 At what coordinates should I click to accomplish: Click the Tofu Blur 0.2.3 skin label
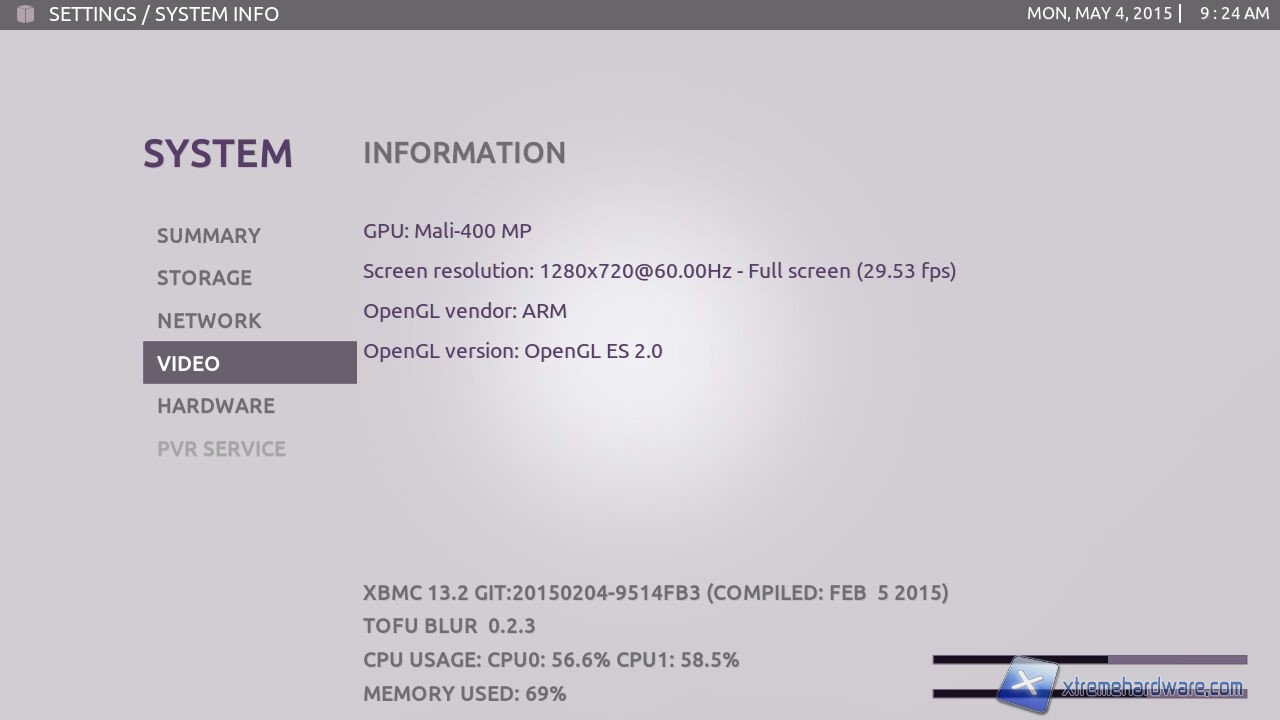(449, 626)
